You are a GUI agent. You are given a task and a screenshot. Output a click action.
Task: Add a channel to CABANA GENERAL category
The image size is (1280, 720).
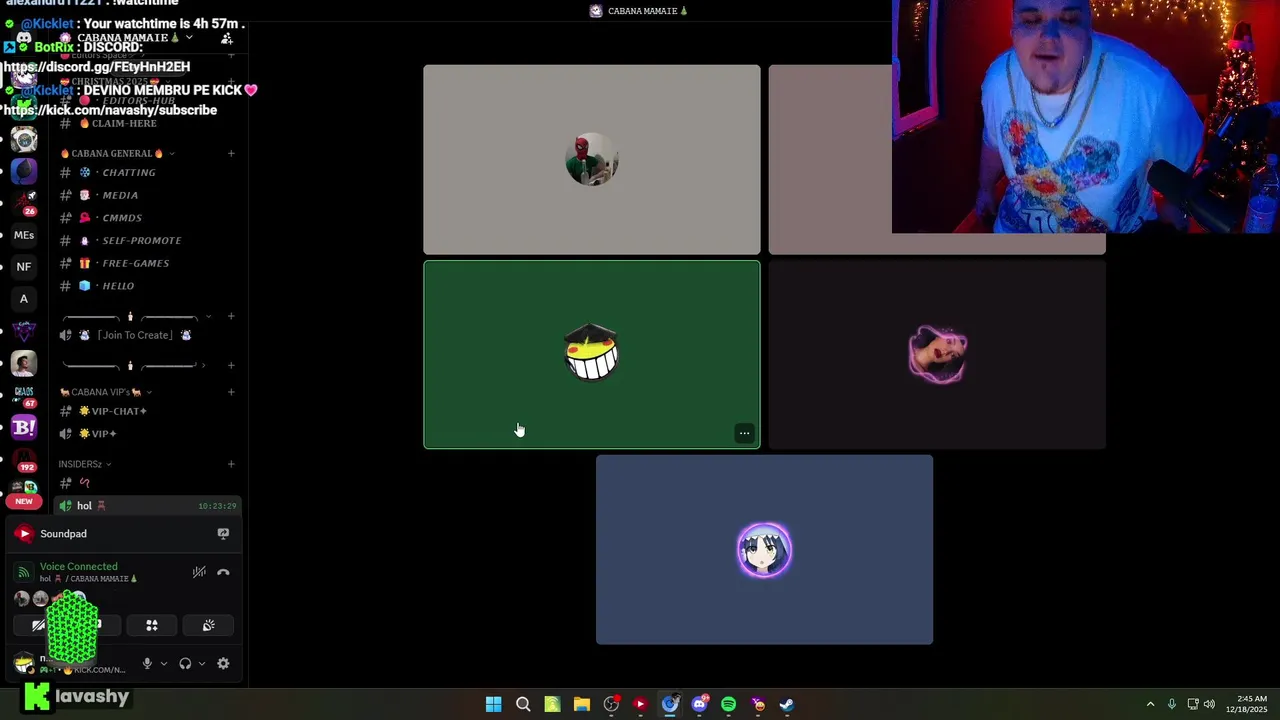(x=231, y=154)
